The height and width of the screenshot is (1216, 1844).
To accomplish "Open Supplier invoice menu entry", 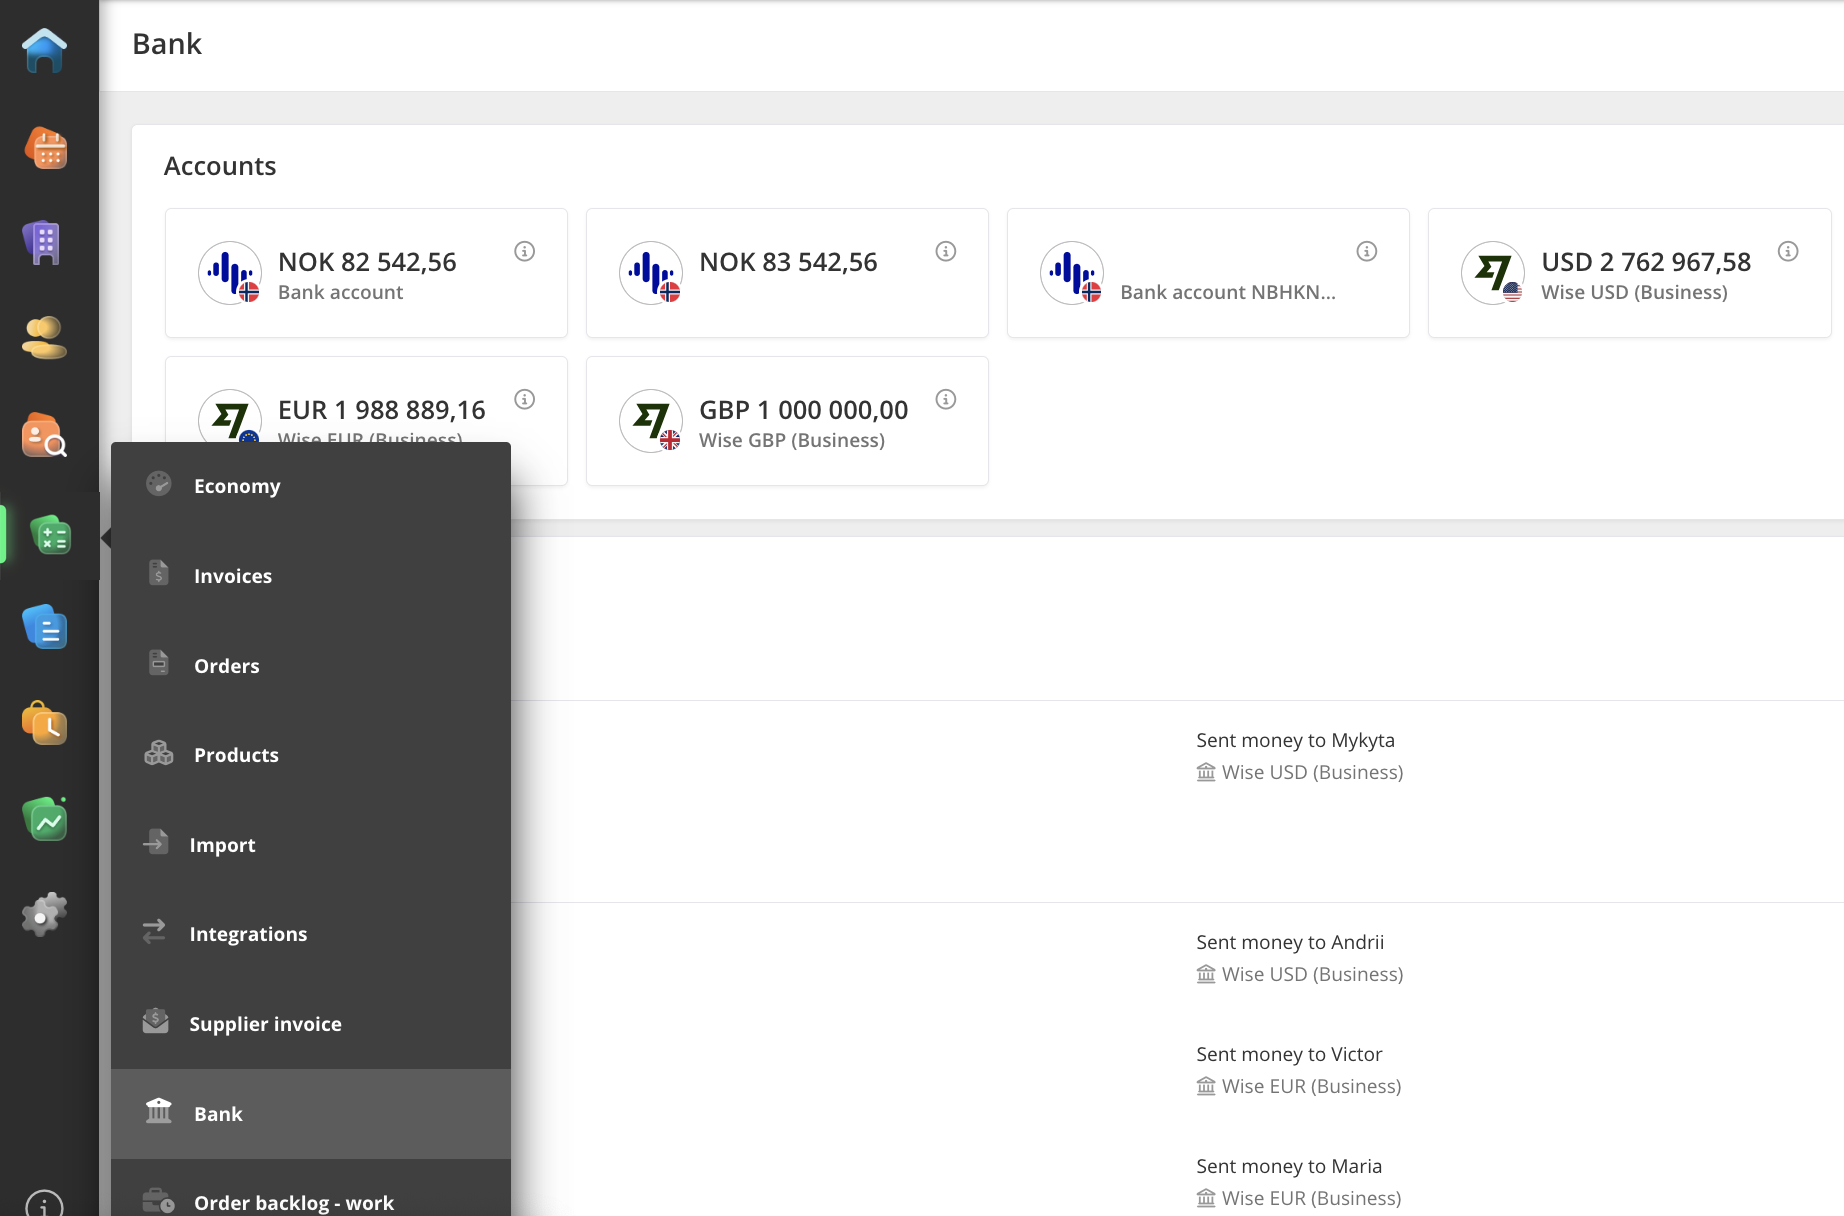I will point(265,1024).
